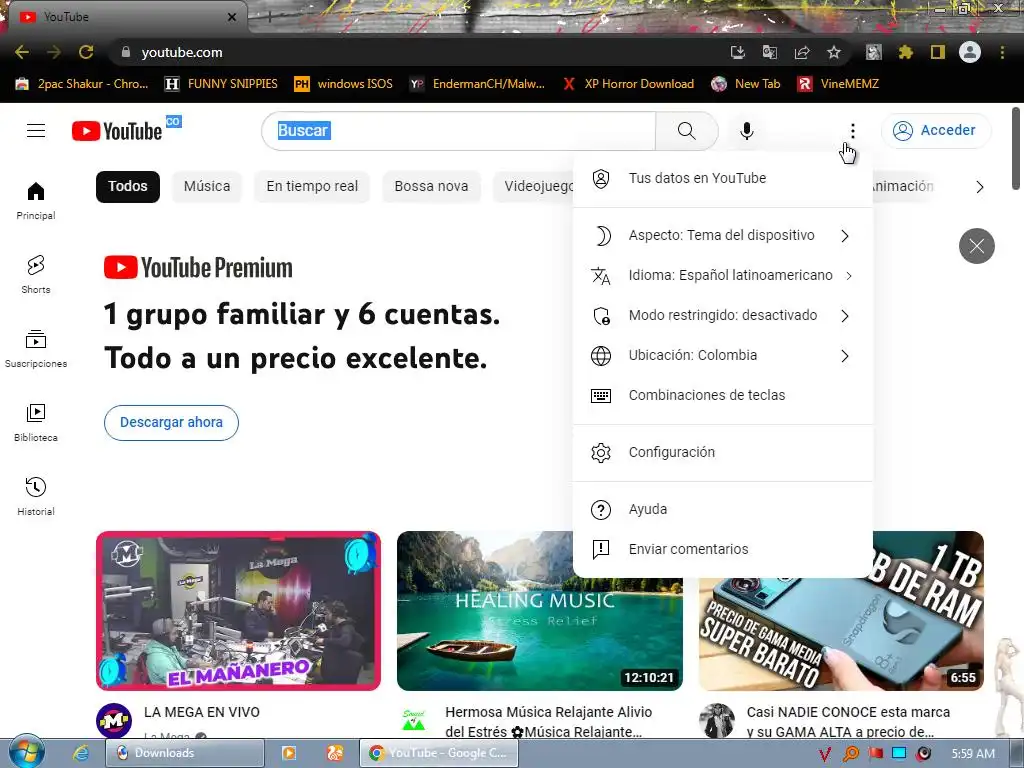Select the Bossa nova chip
The width and height of the screenshot is (1024, 768).
click(431, 186)
